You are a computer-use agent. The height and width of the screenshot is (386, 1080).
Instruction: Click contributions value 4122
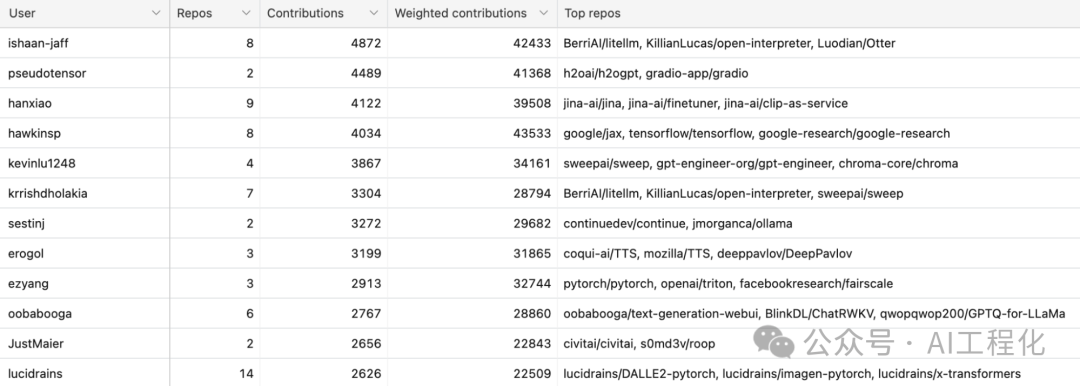click(x=366, y=103)
